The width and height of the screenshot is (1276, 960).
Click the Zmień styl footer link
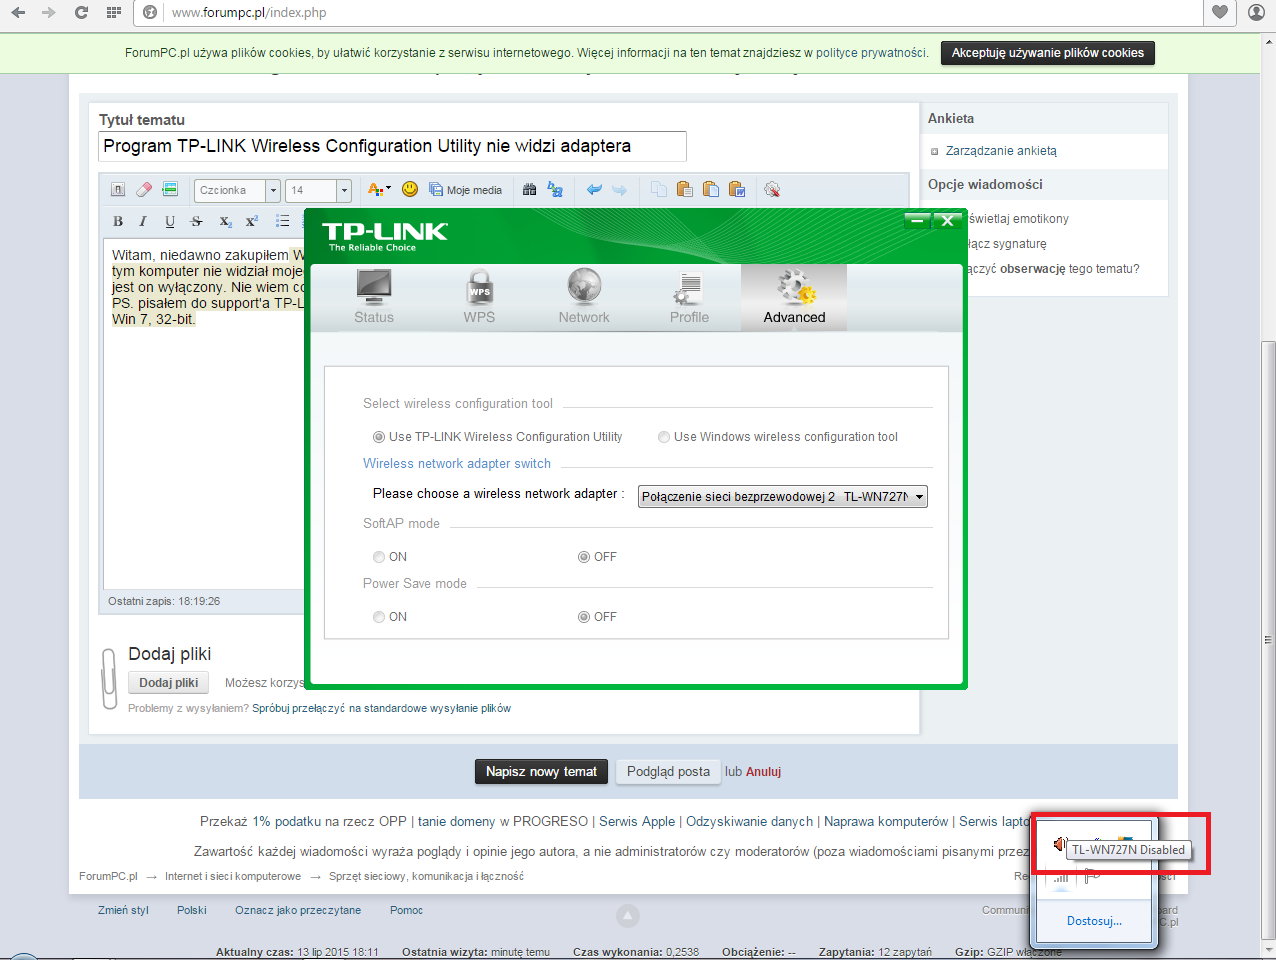coord(123,910)
